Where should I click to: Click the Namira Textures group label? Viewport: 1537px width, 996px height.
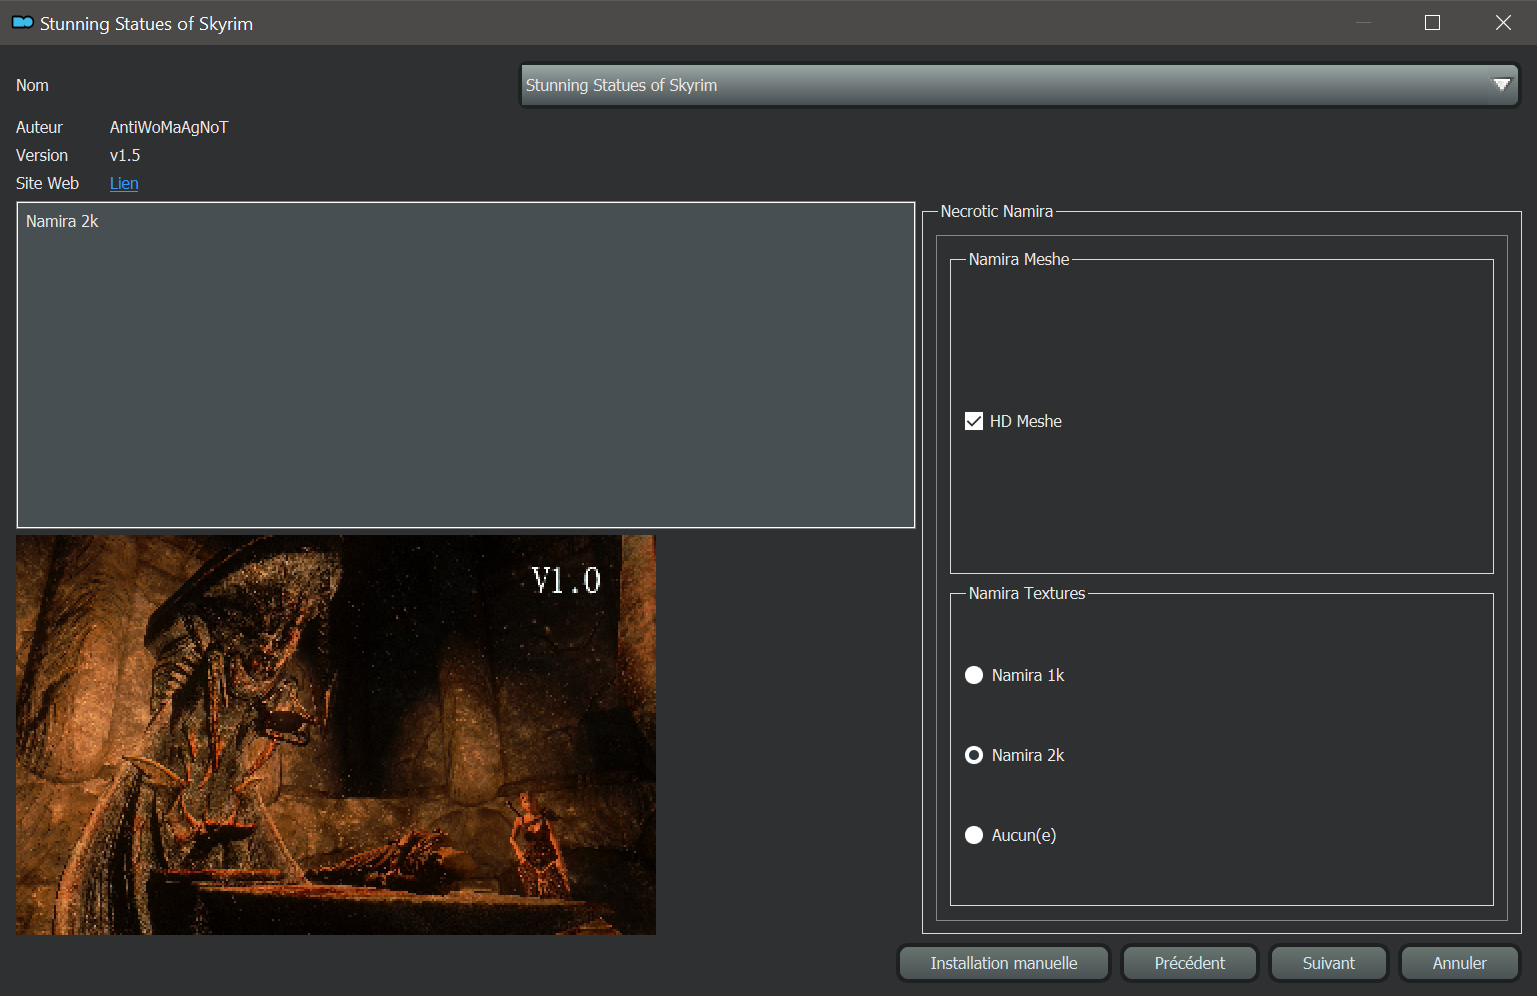(1027, 593)
